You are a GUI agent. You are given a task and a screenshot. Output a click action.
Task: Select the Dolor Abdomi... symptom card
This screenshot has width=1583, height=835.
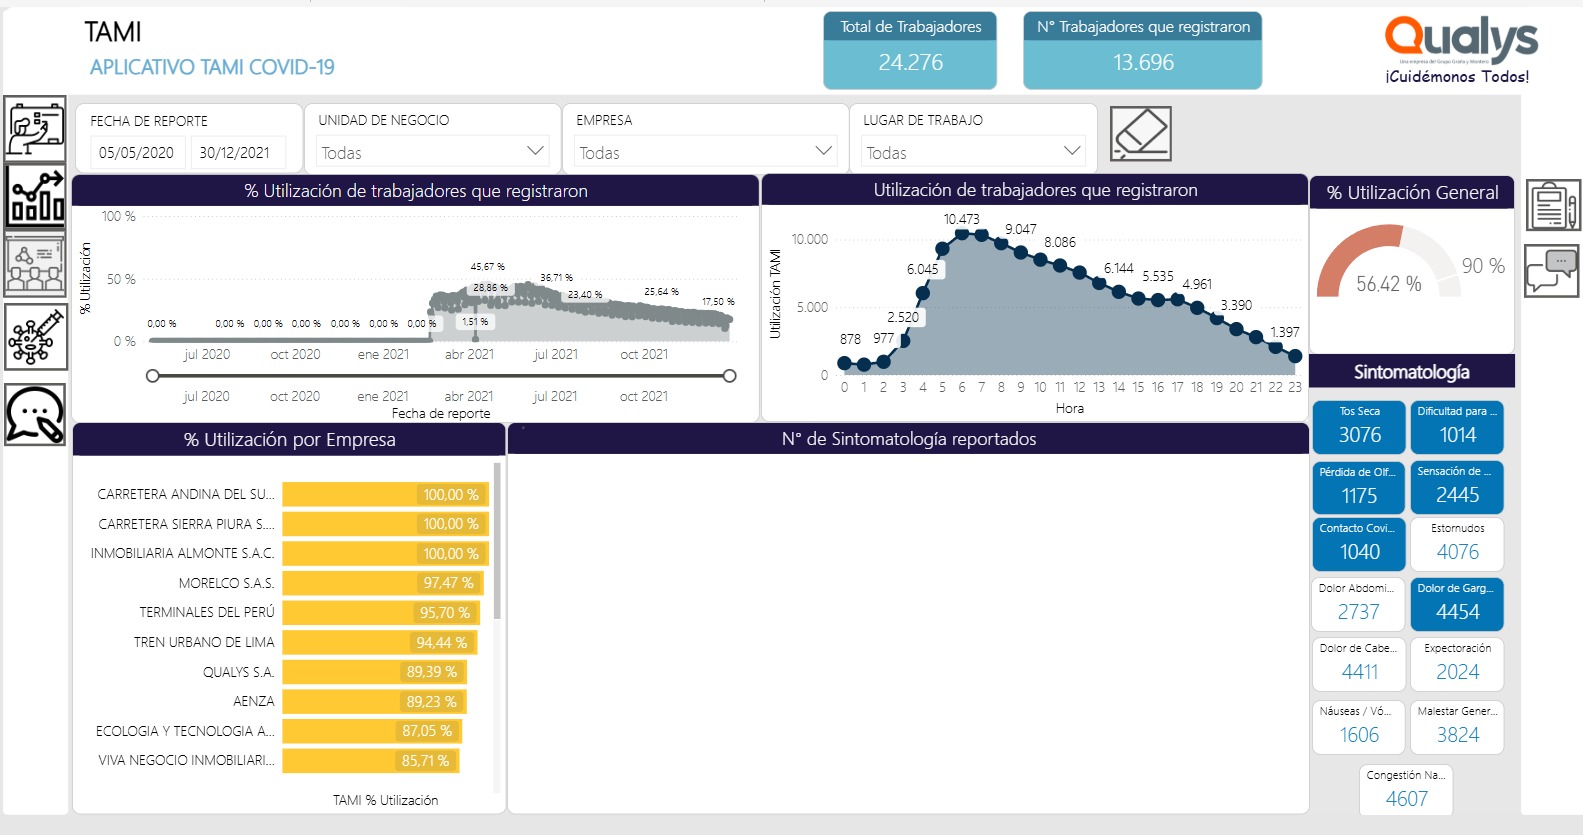[1359, 603]
